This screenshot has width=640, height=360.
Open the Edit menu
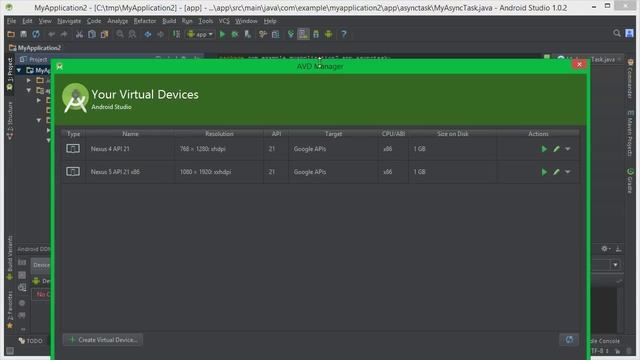pos(27,21)
